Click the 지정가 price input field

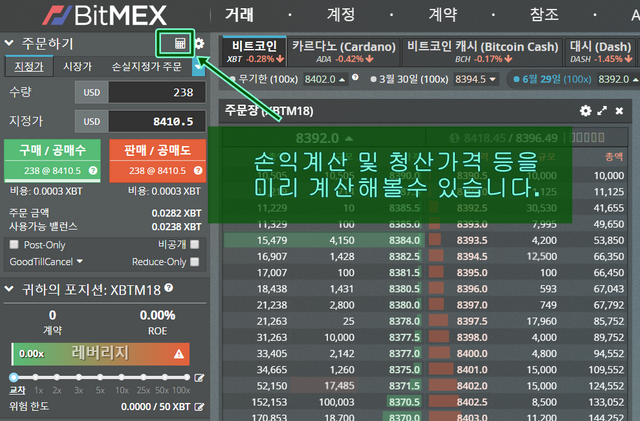click(x=157, y=121)
